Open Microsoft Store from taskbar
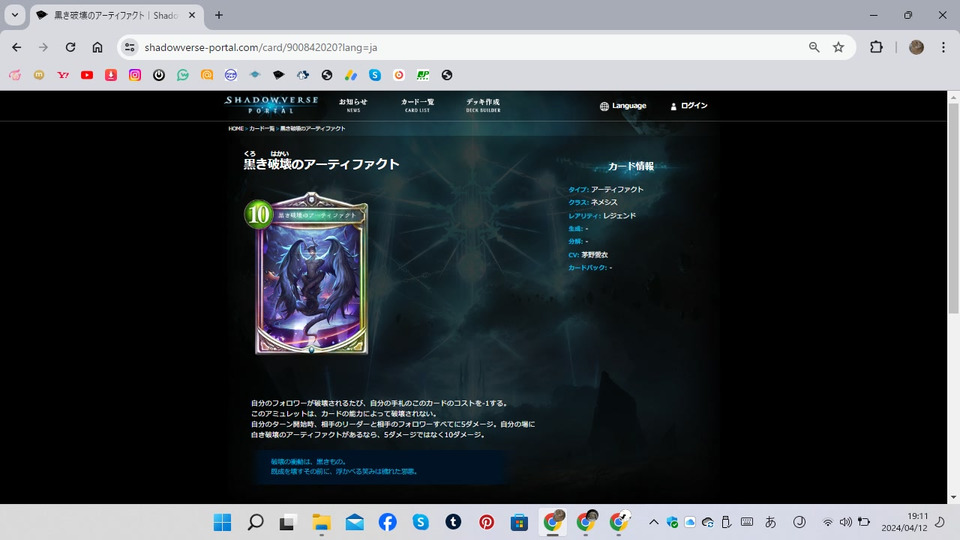The image size is (960, 540). (x=519, y=522)
